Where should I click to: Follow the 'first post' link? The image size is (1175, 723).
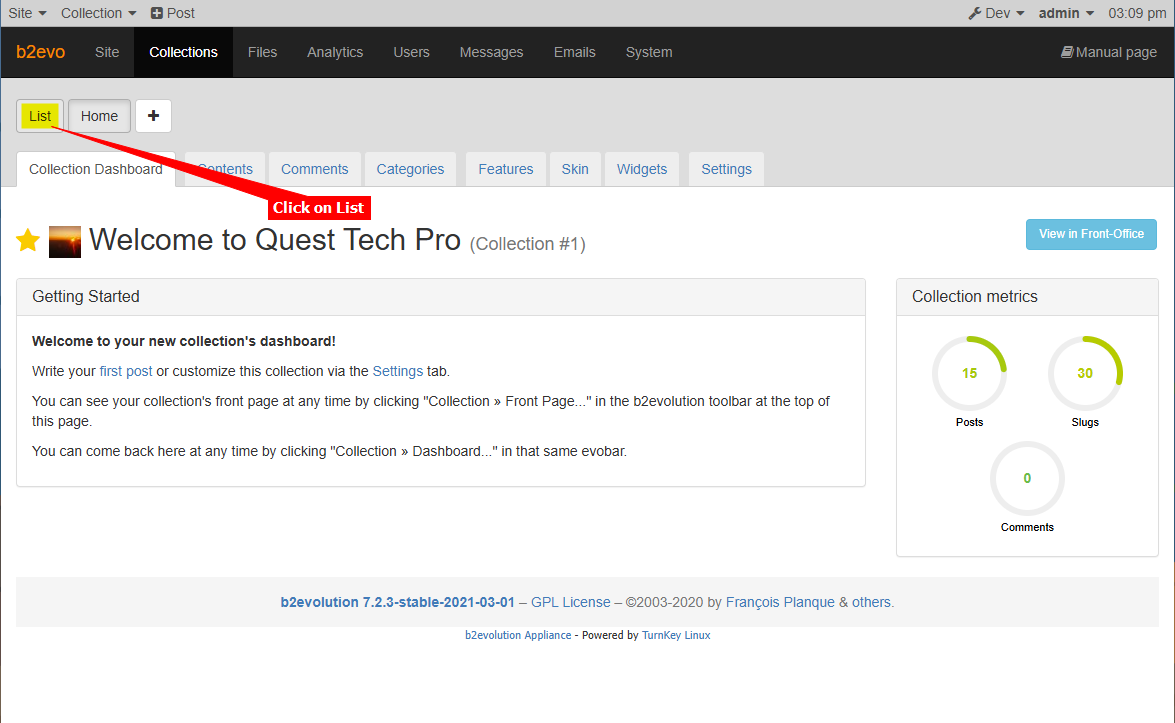(x=126, y=371)
